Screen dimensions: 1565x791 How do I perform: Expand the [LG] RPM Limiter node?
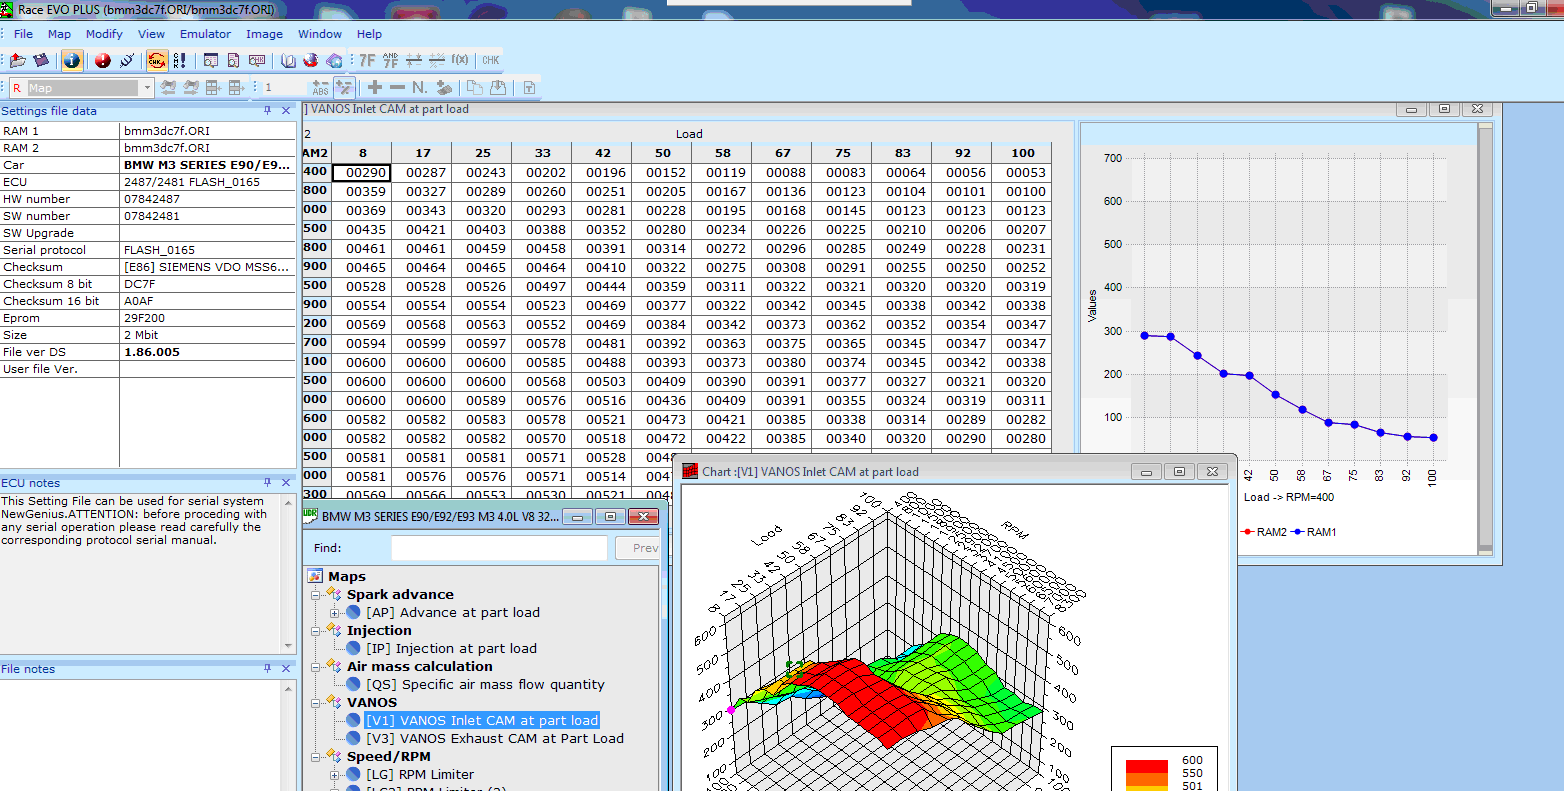[x=335, y=775]
